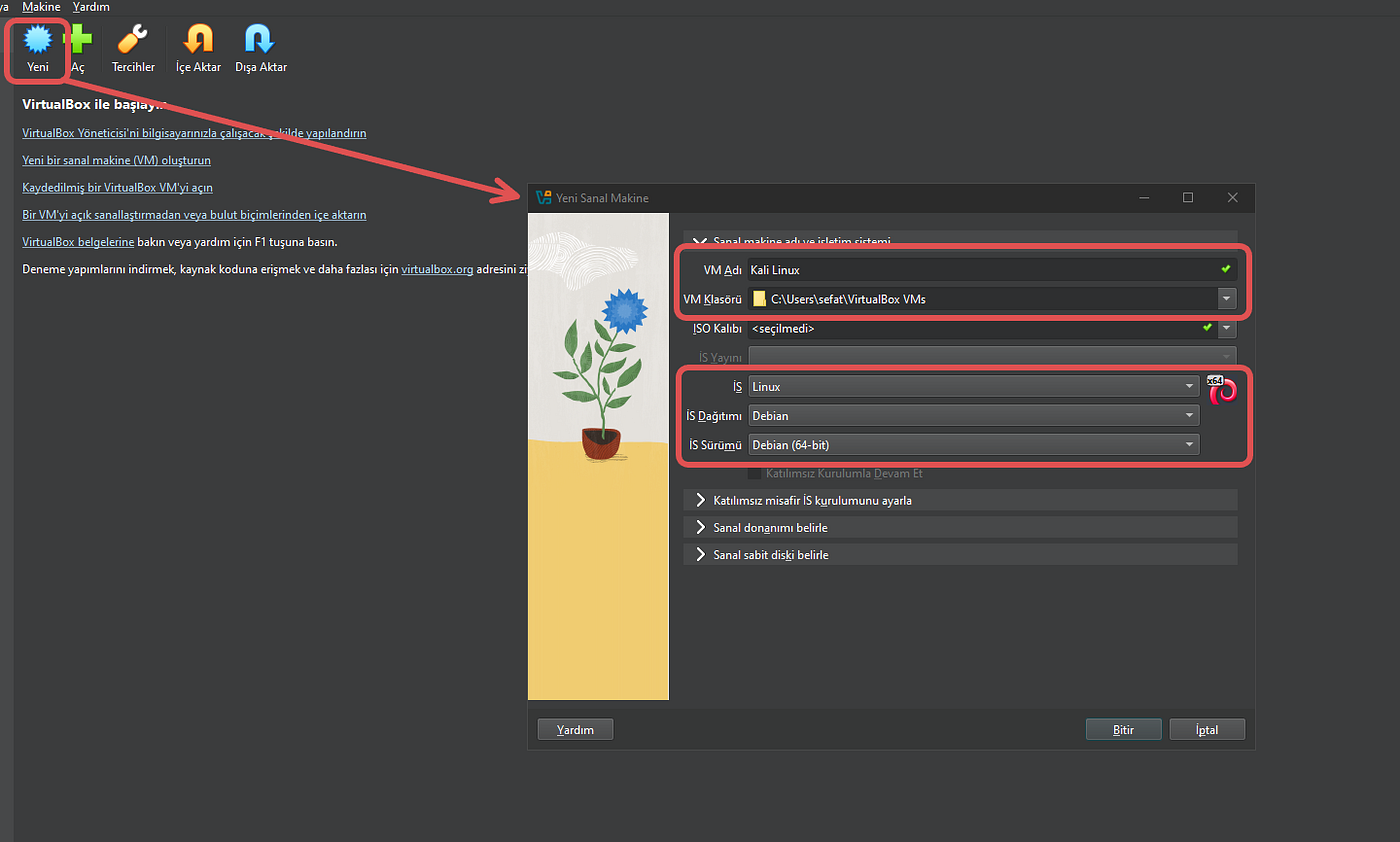This screenshot has width=1400, height=842.
Task: Click the Yeni (new machine) toolbar icon
Action: coord(38,40)
